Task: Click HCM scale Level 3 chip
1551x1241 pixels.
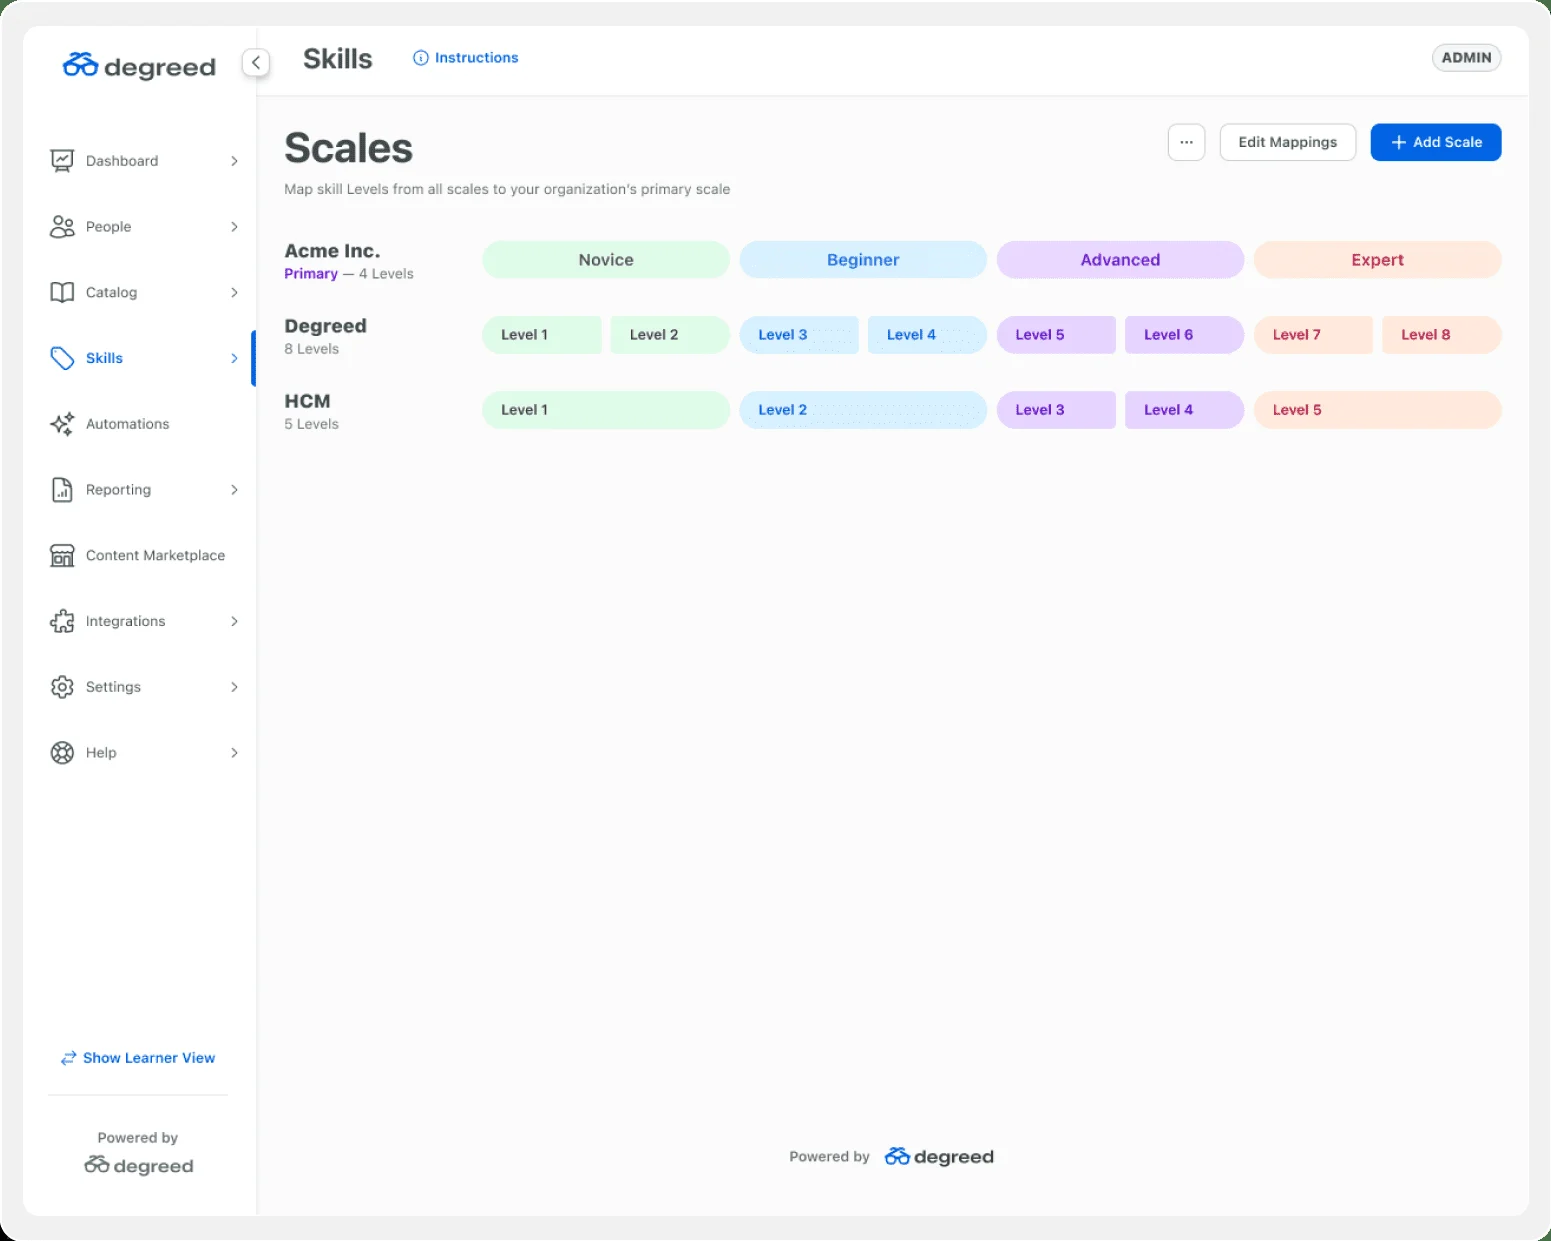Action: [1056, 410]
